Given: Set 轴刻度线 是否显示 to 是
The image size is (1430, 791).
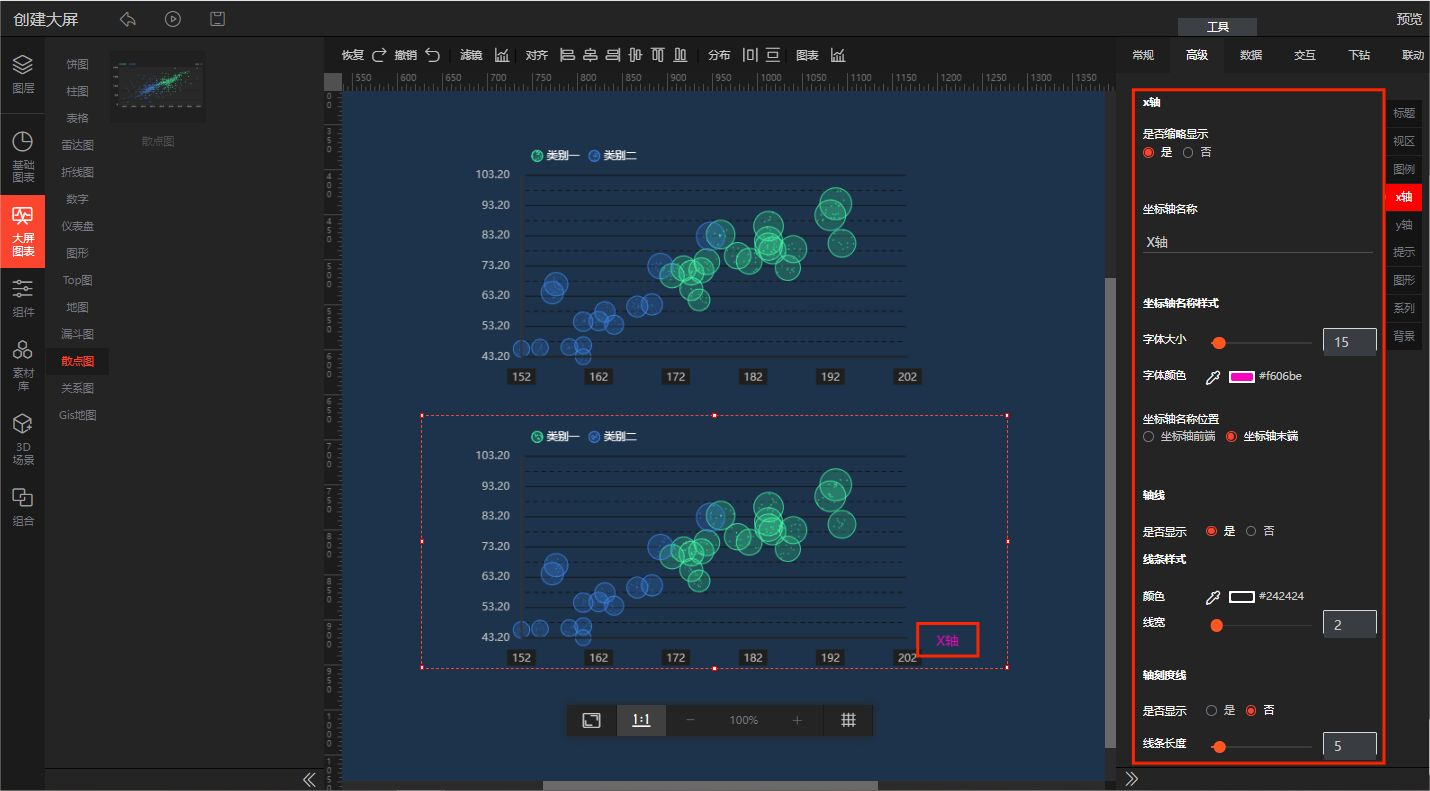Looking at the screenshot, I should tap(1211, 711).
